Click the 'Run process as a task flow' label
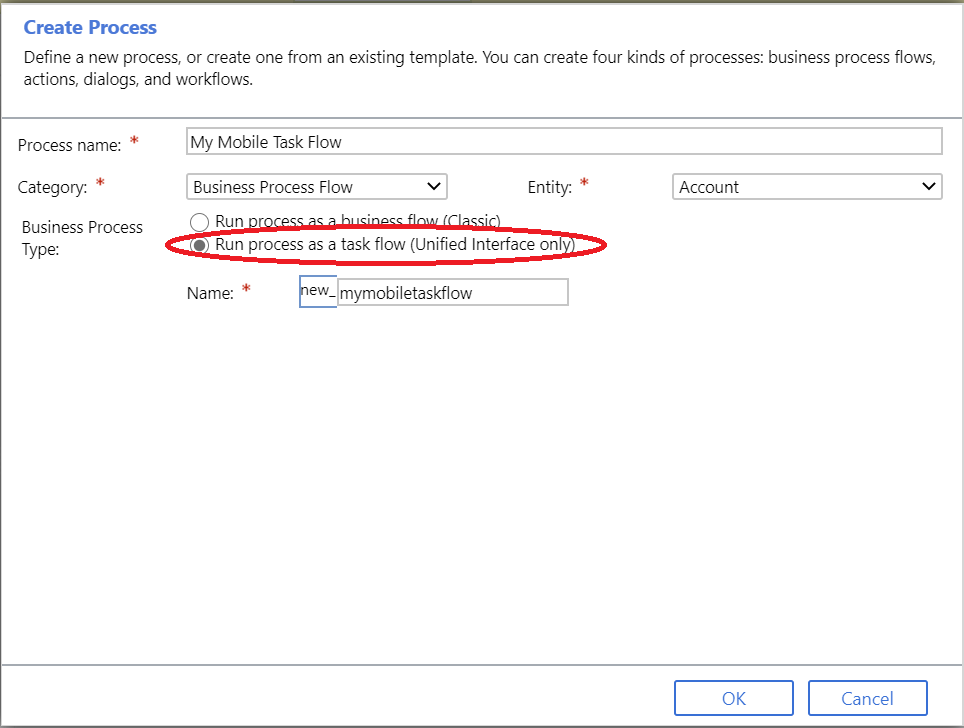This screenshot has width=964, height=728. pos(395,245)
